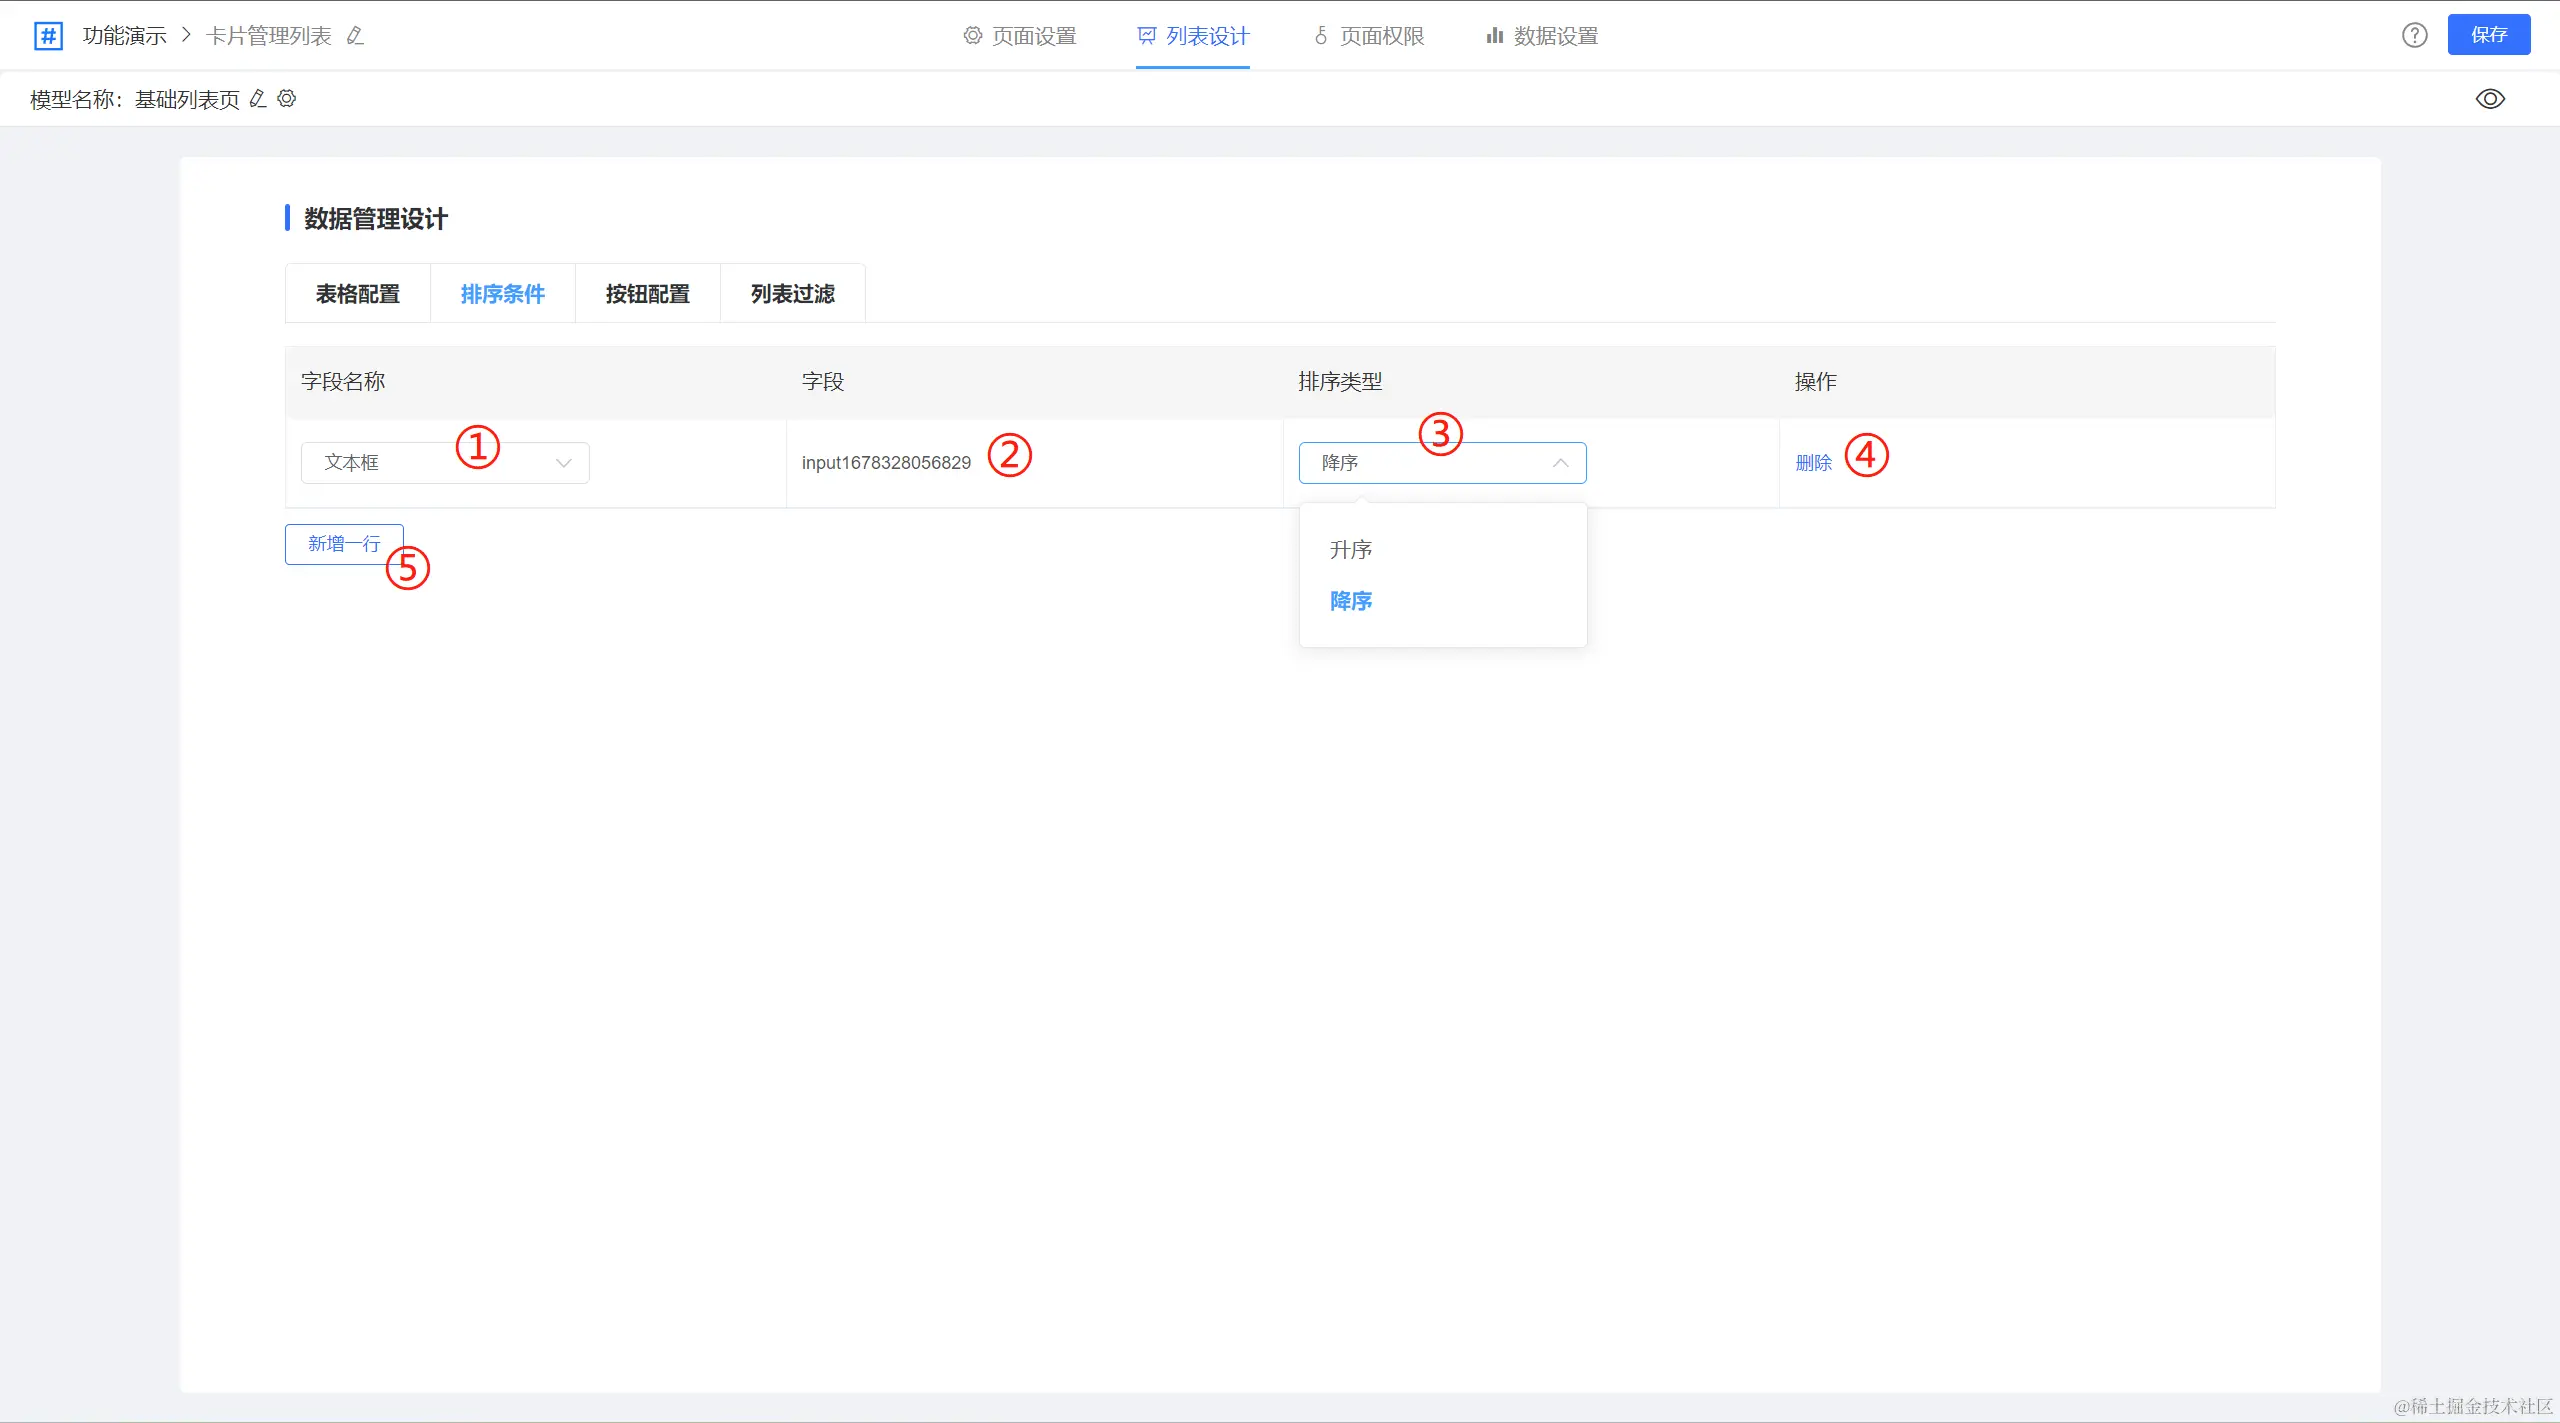Click the 保存 button
The width and height of the screenshot is (2560, 1423).
pyautogui.click(x=2488, y=35)
